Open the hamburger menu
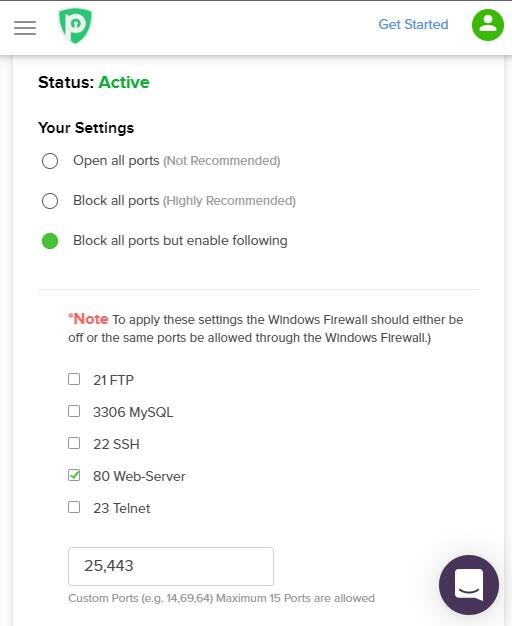This screenshot has height=626, width=512. coord(25,28)
